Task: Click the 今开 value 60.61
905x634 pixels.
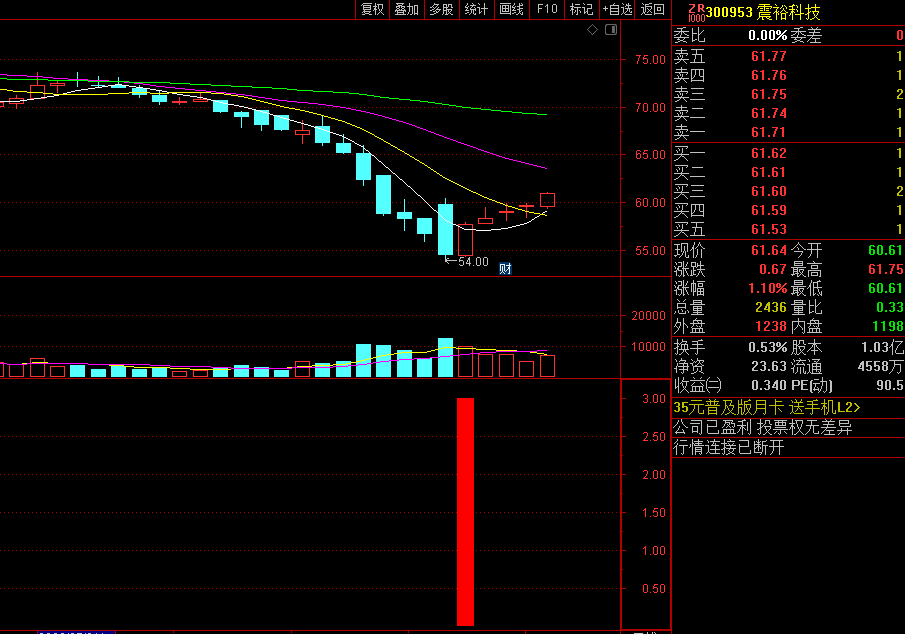Action: pyautogui.click(x=885, y=250)
